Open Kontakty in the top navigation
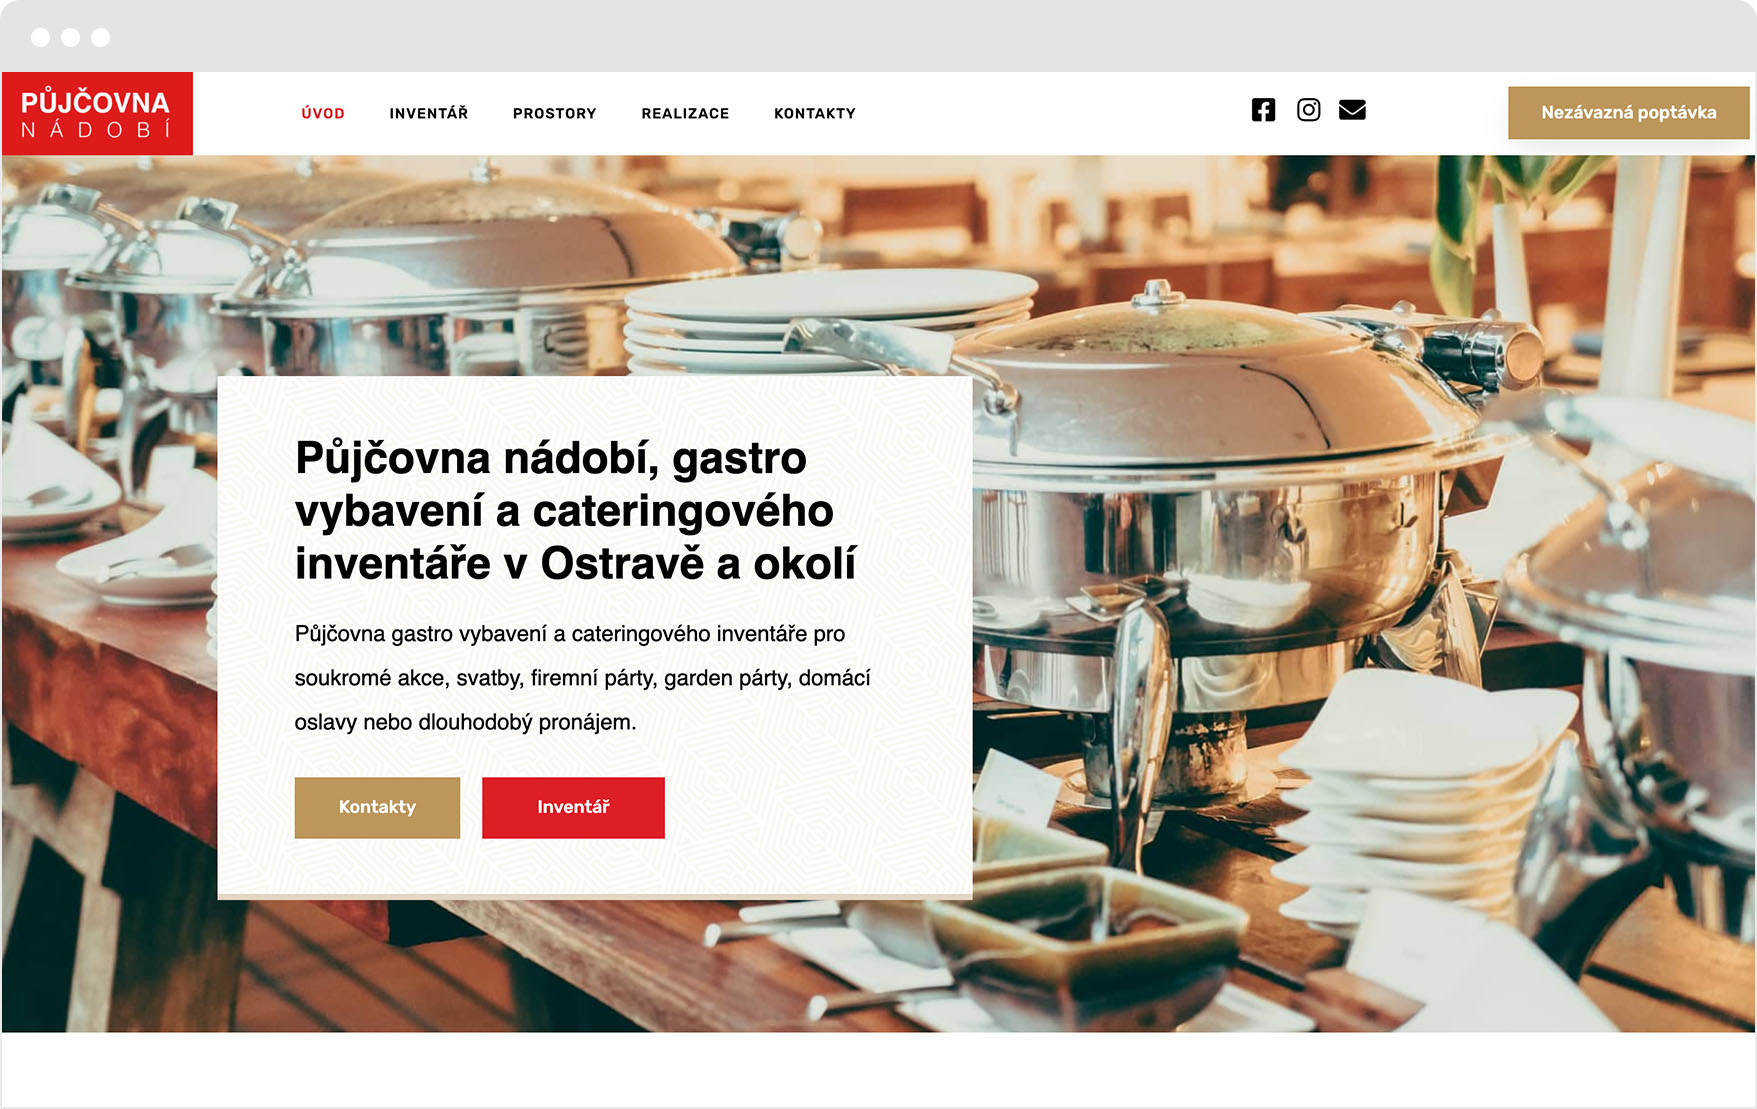 815,113
